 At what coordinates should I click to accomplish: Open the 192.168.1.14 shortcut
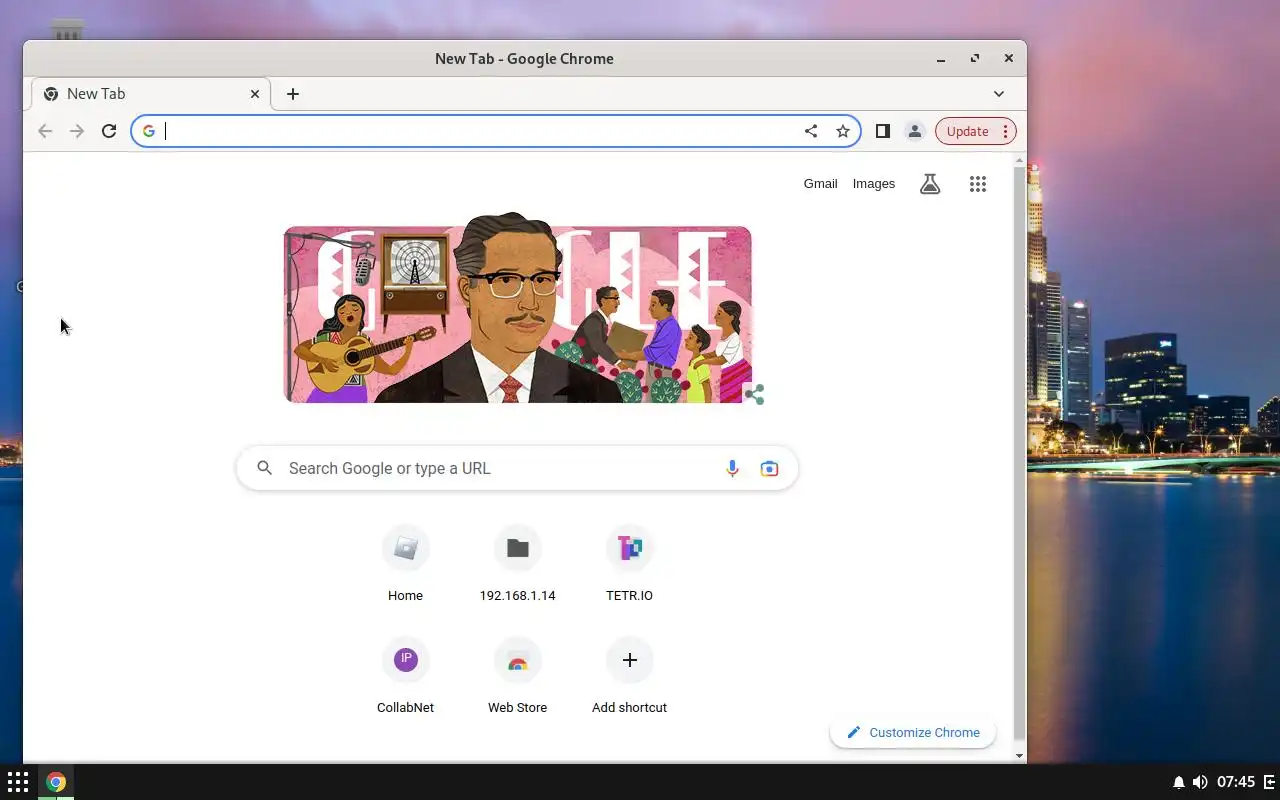517,565
